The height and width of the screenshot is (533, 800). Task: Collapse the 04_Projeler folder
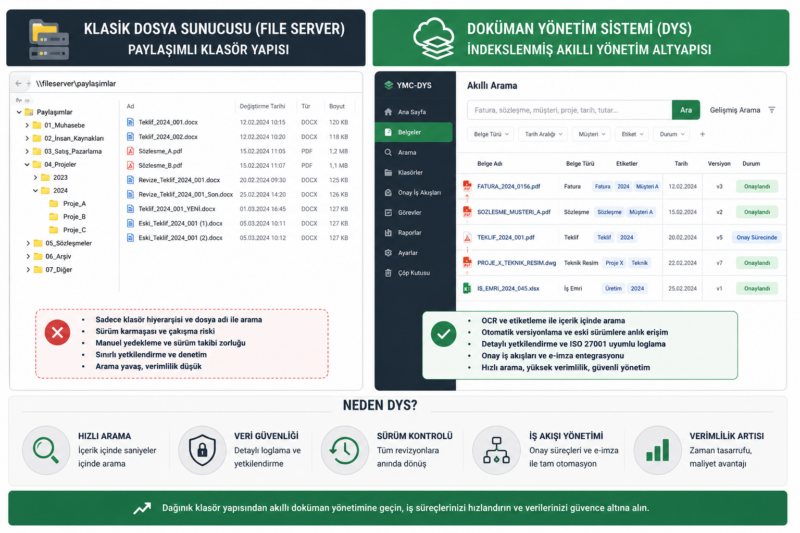click(27, 164)
